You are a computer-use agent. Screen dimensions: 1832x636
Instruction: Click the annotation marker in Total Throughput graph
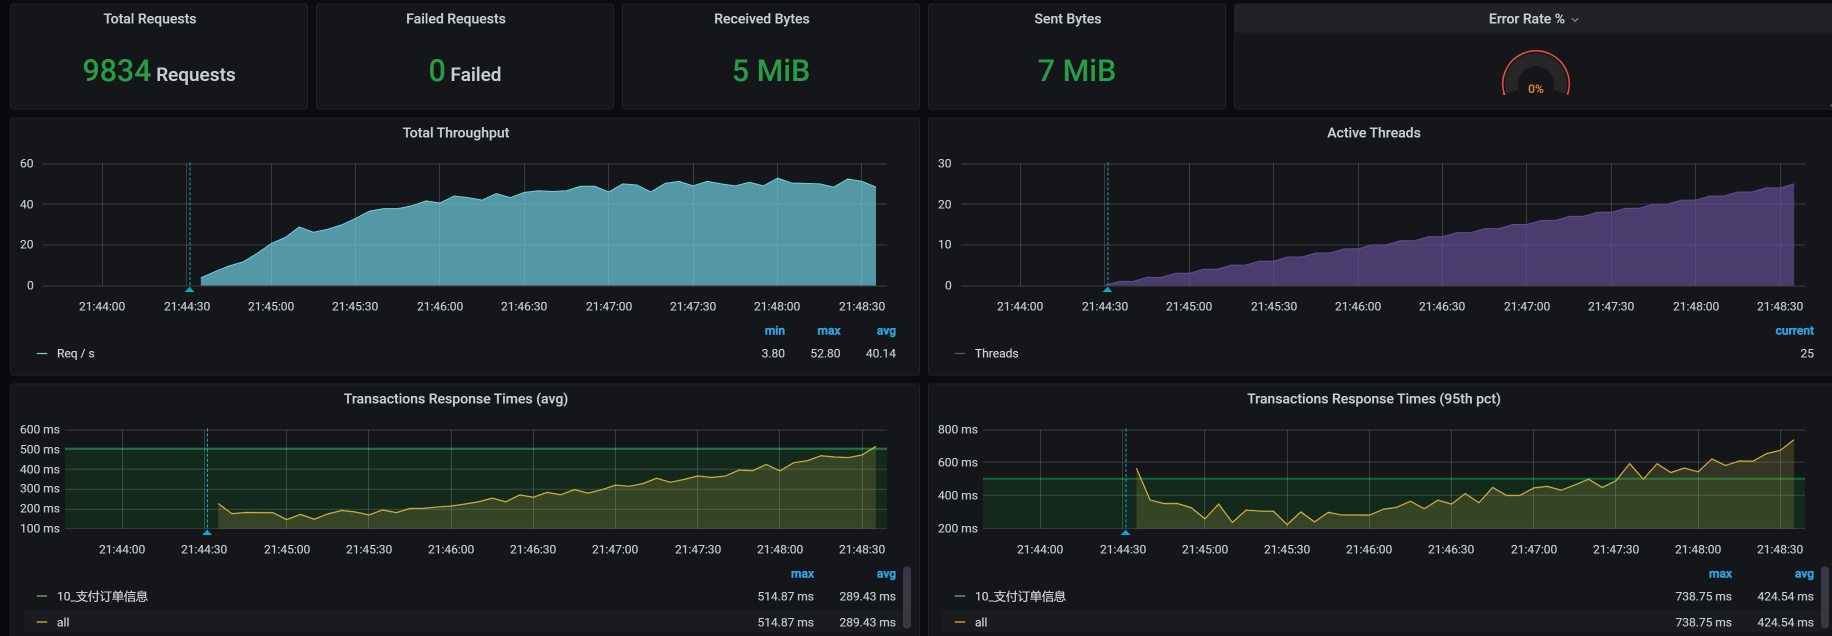pyautogui.click(x=189, y=289)
